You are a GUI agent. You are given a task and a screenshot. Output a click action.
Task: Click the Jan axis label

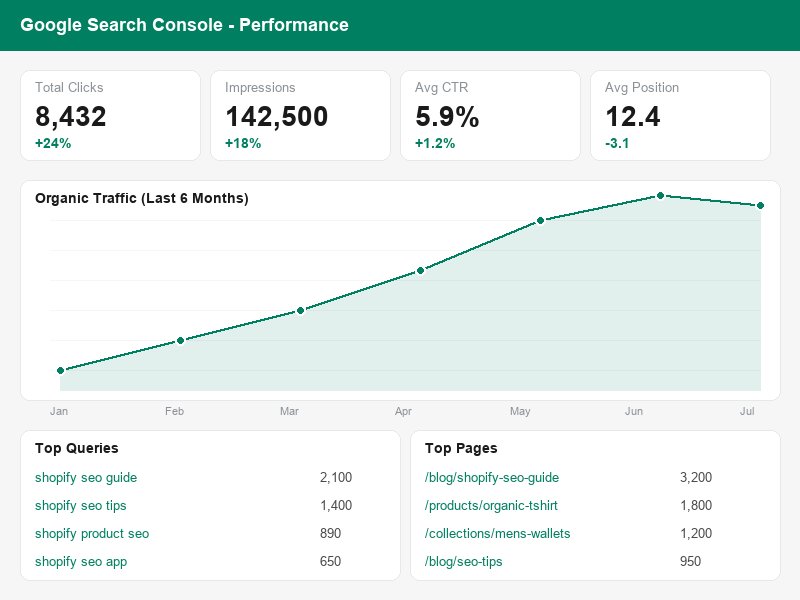59,411
